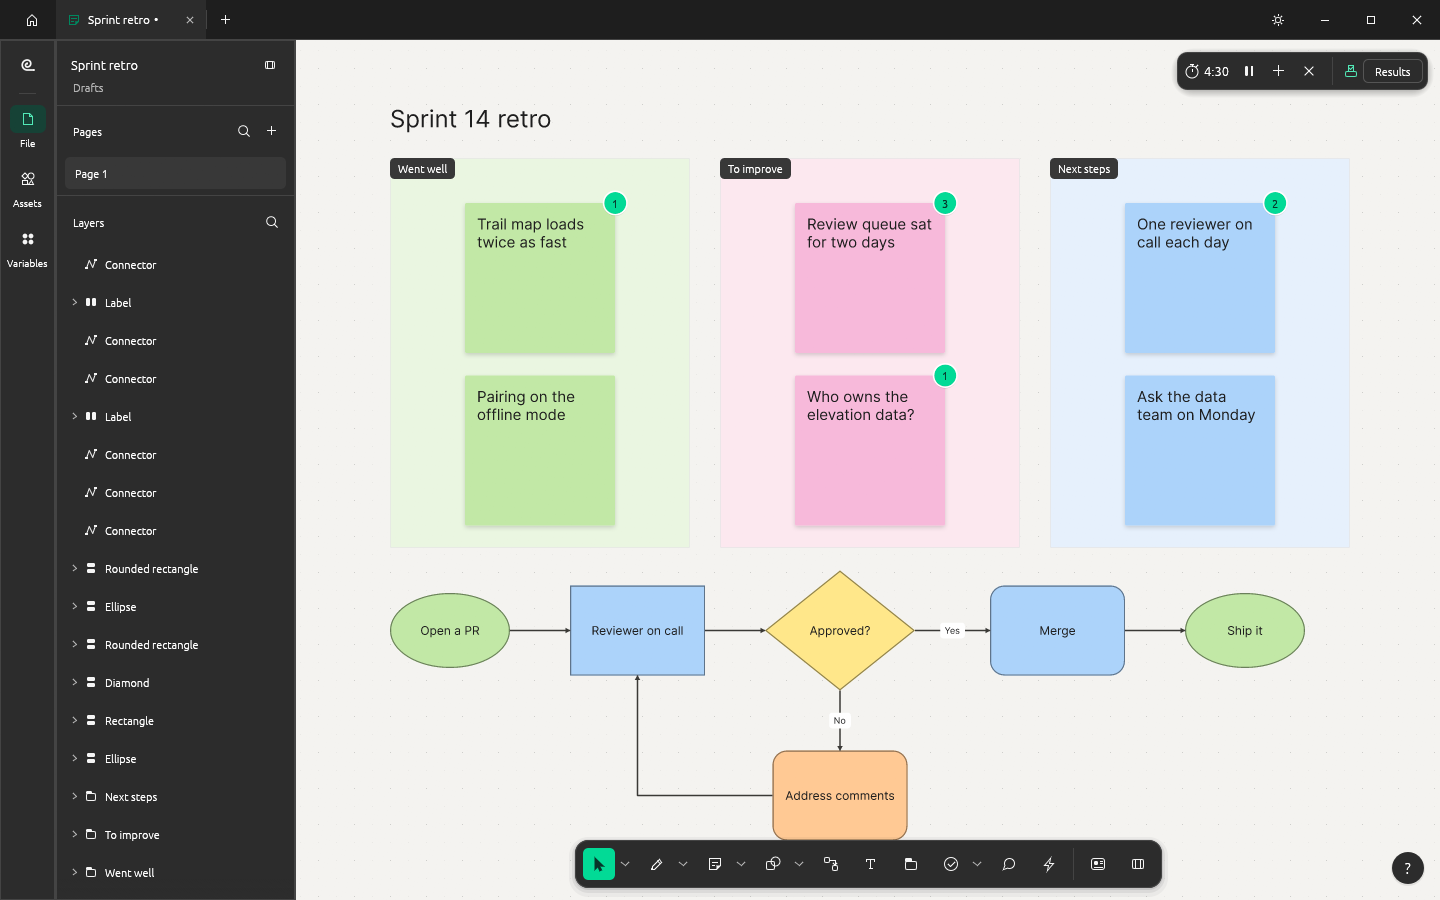Viewport: 1440px width, 900px height.
Task: Open a new tab with plus
Action: coord(225,20)
